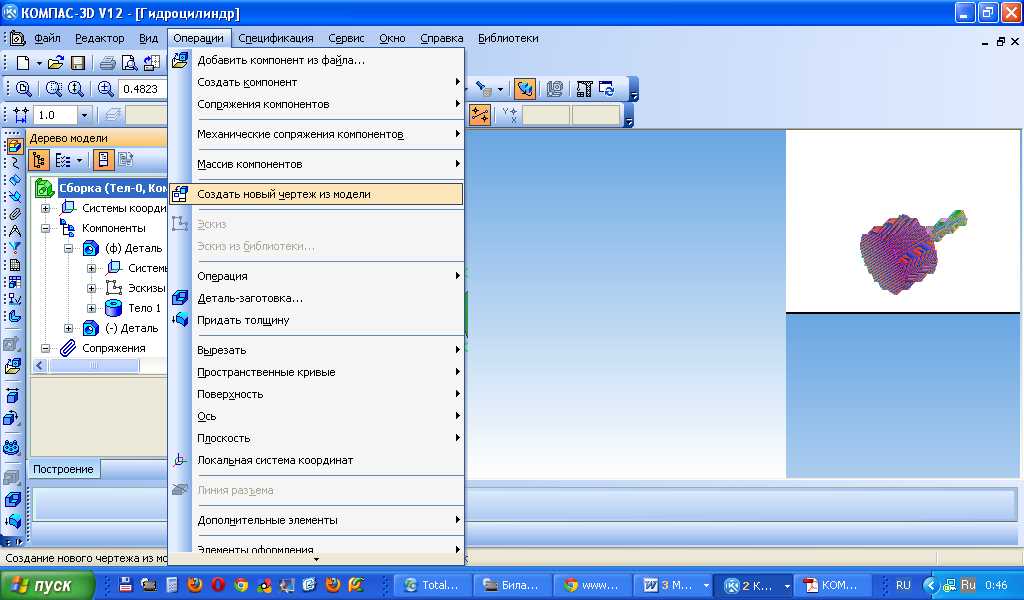Select the zoom by window frame icon
Image resolution: width=1024 pixels, height=600 pixels.
[x=54, y=88]
